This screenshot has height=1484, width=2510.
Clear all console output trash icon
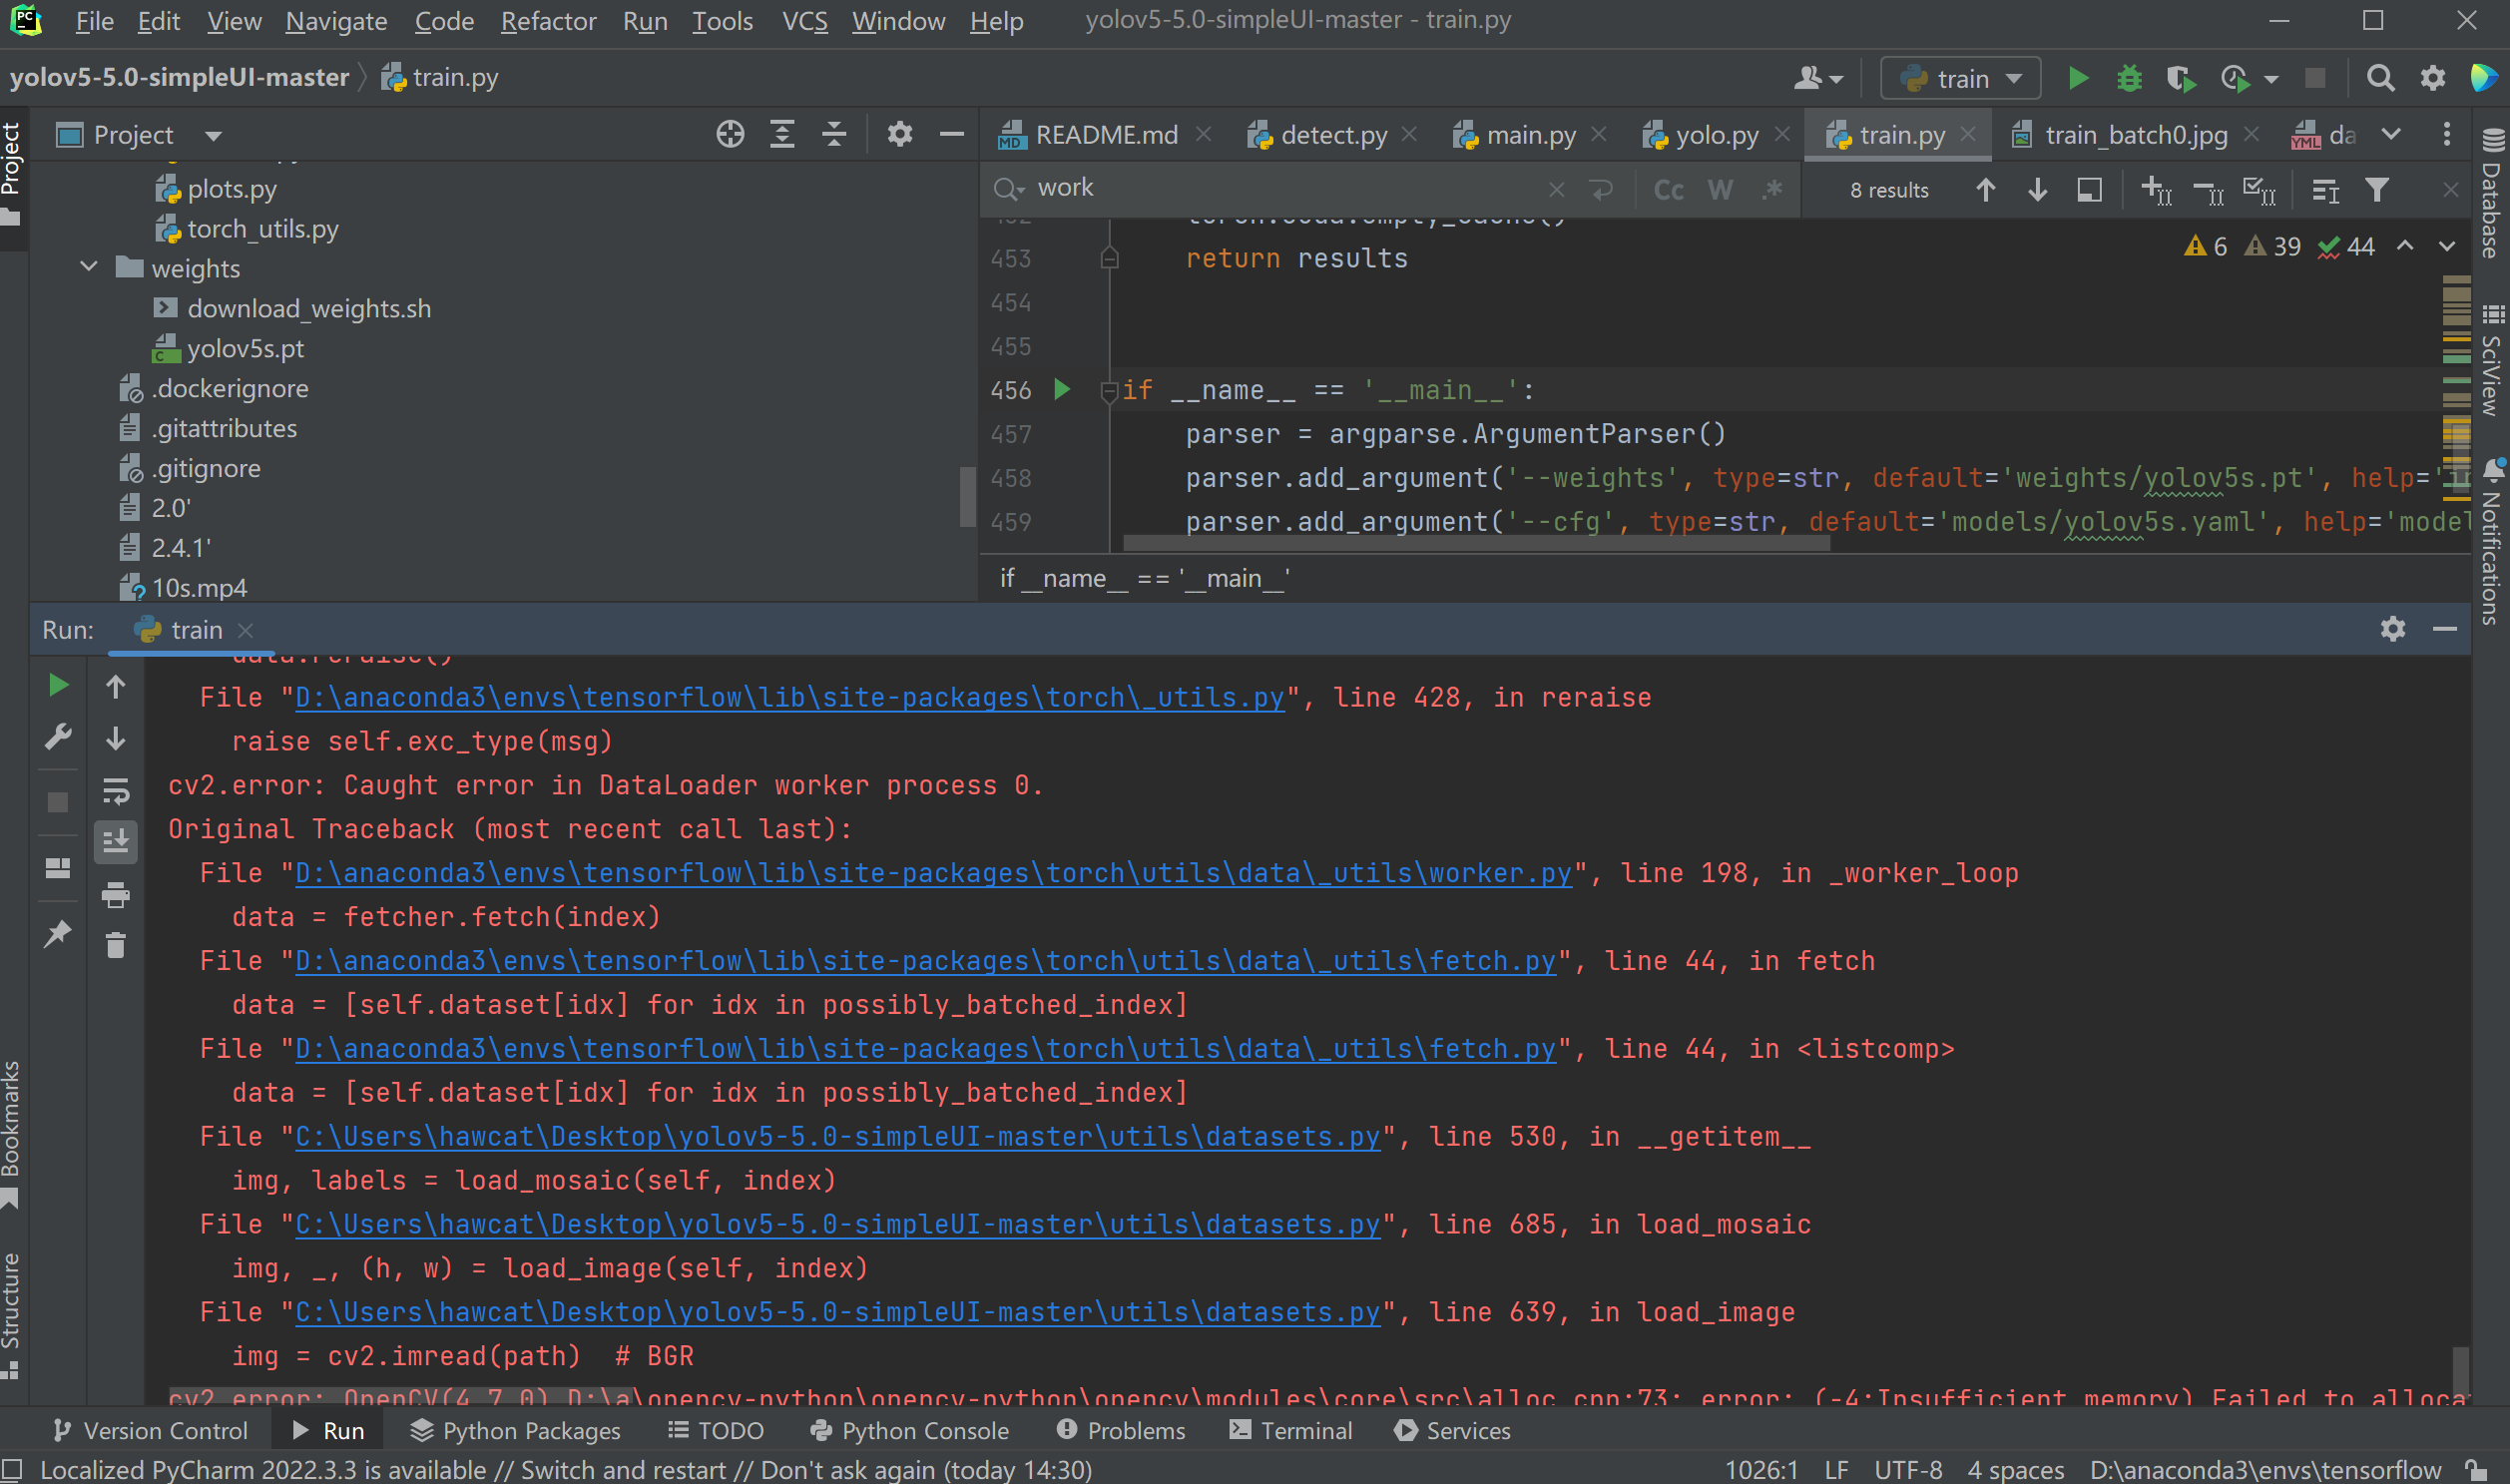click(x=115, y=945)
